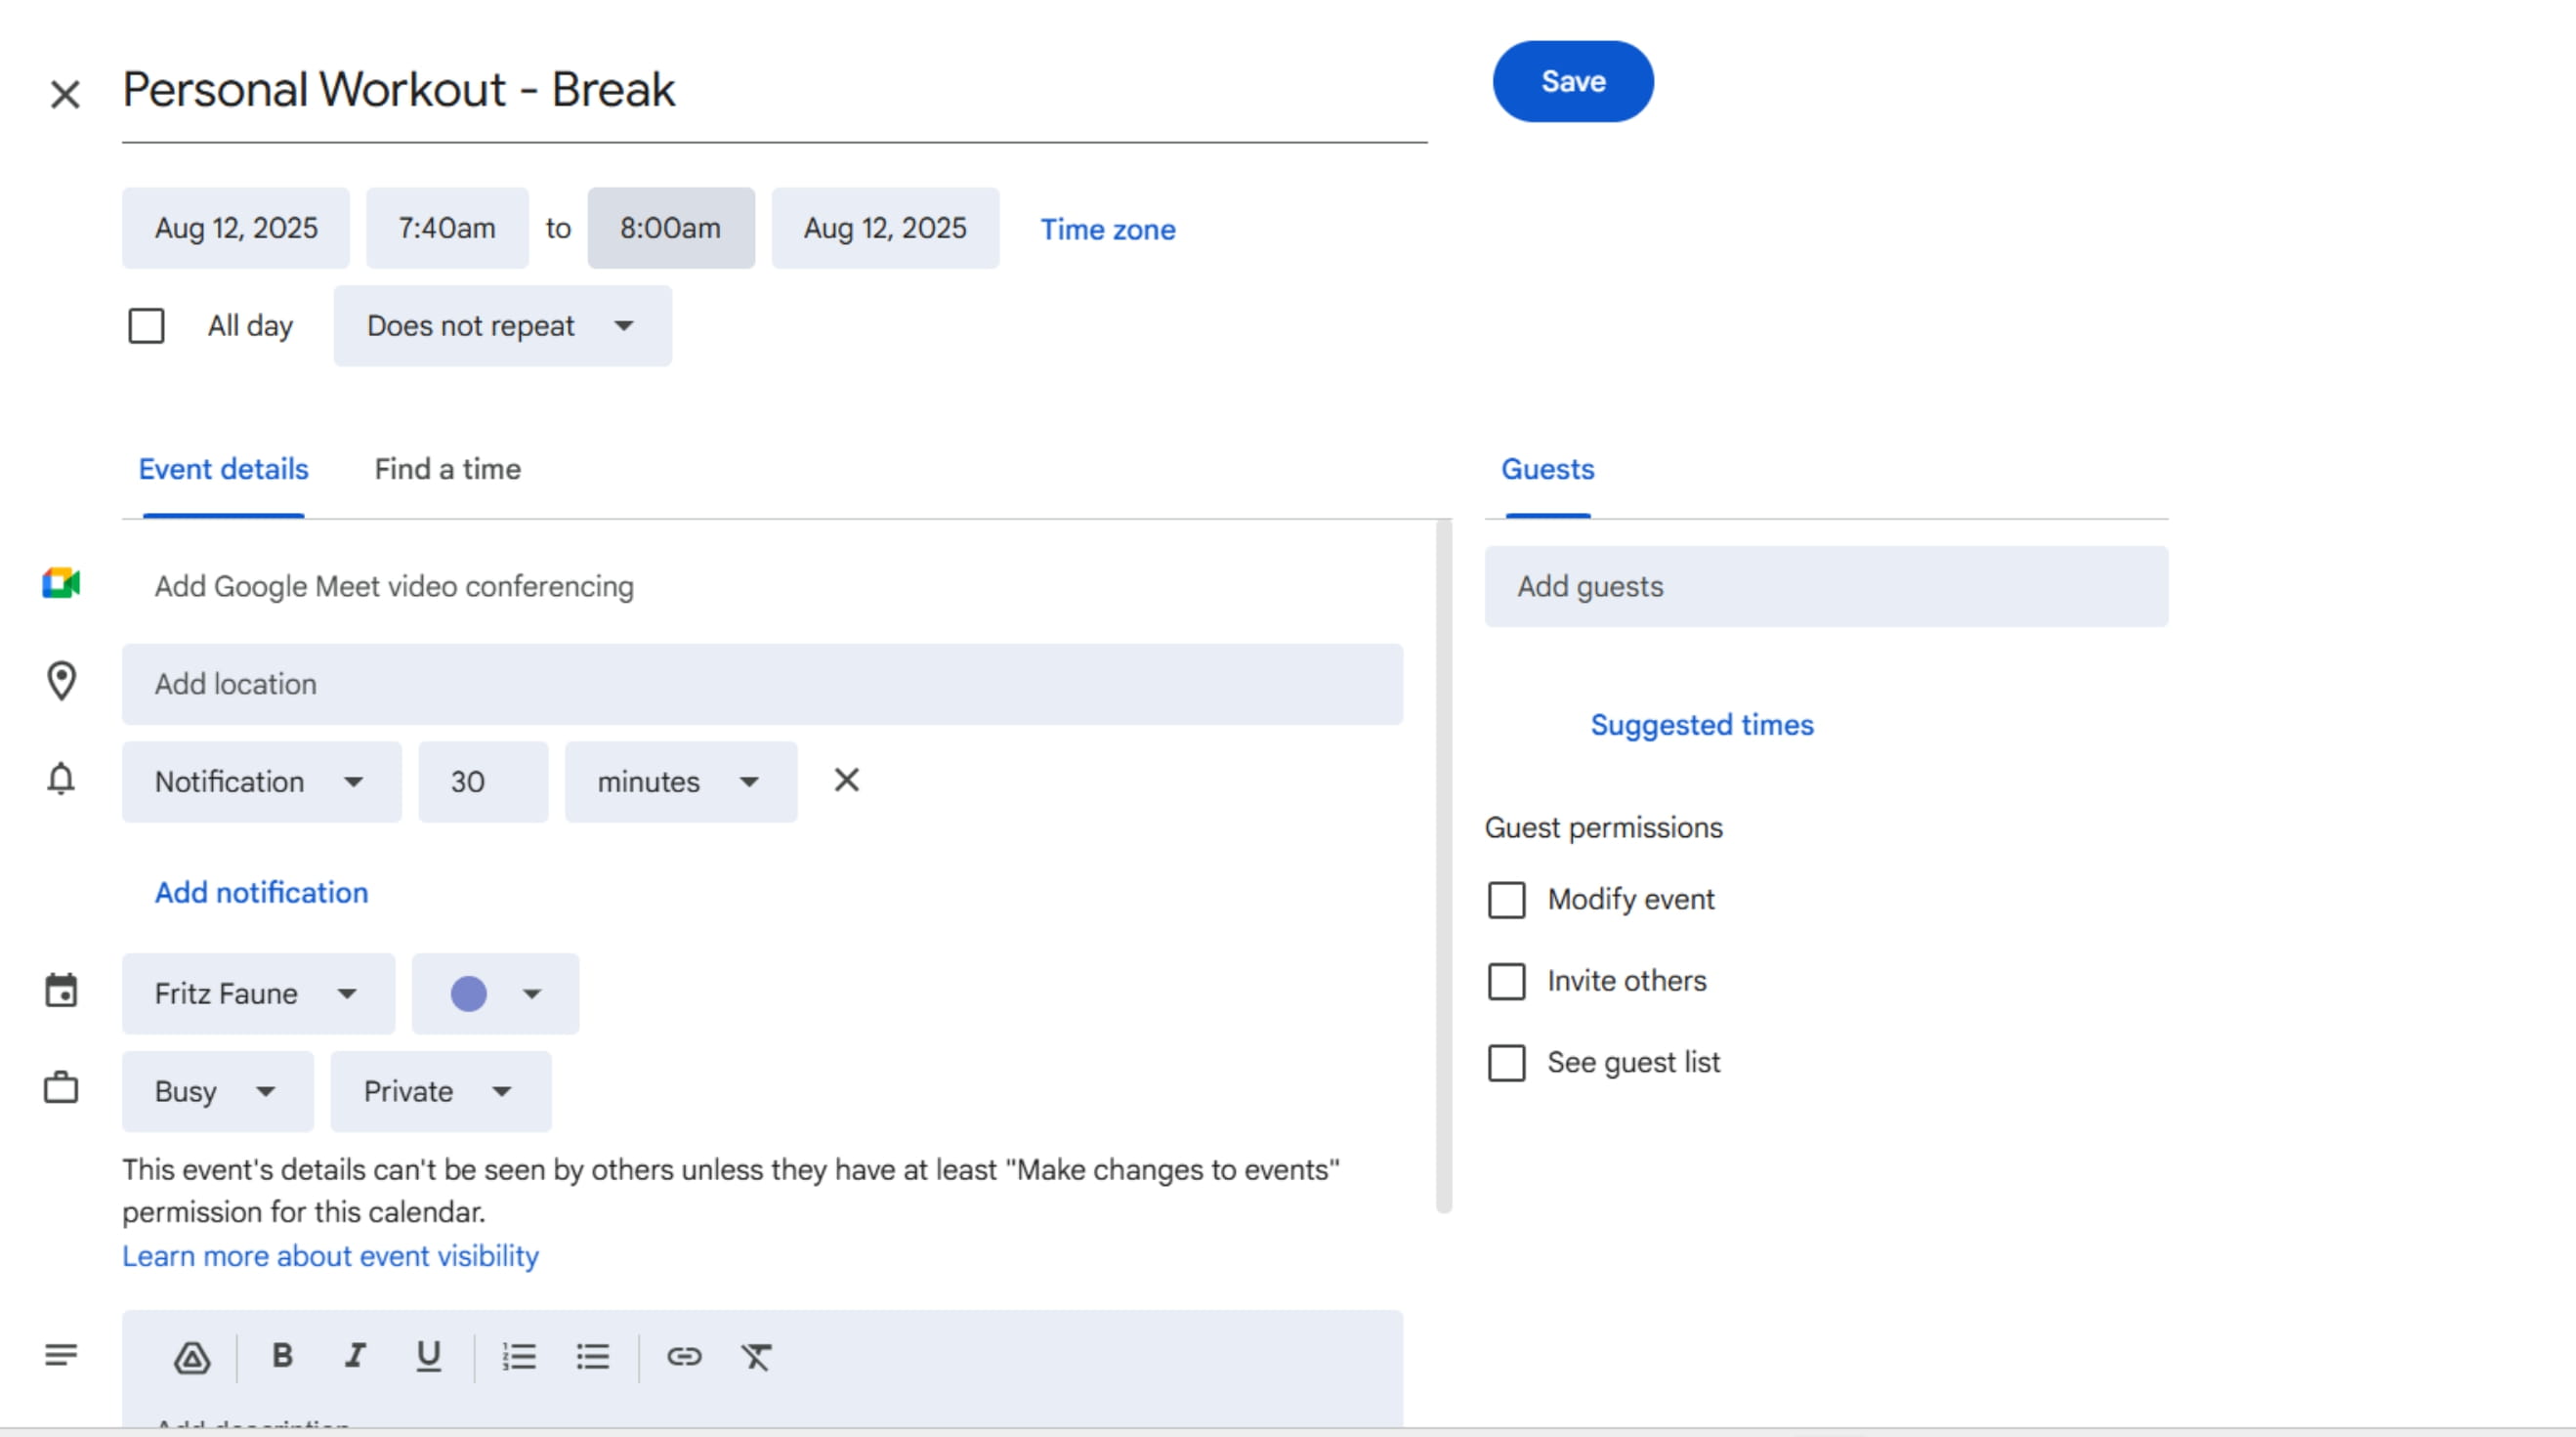Enable the All day checkbox
2576x1437 pixels.
point(146,326)
